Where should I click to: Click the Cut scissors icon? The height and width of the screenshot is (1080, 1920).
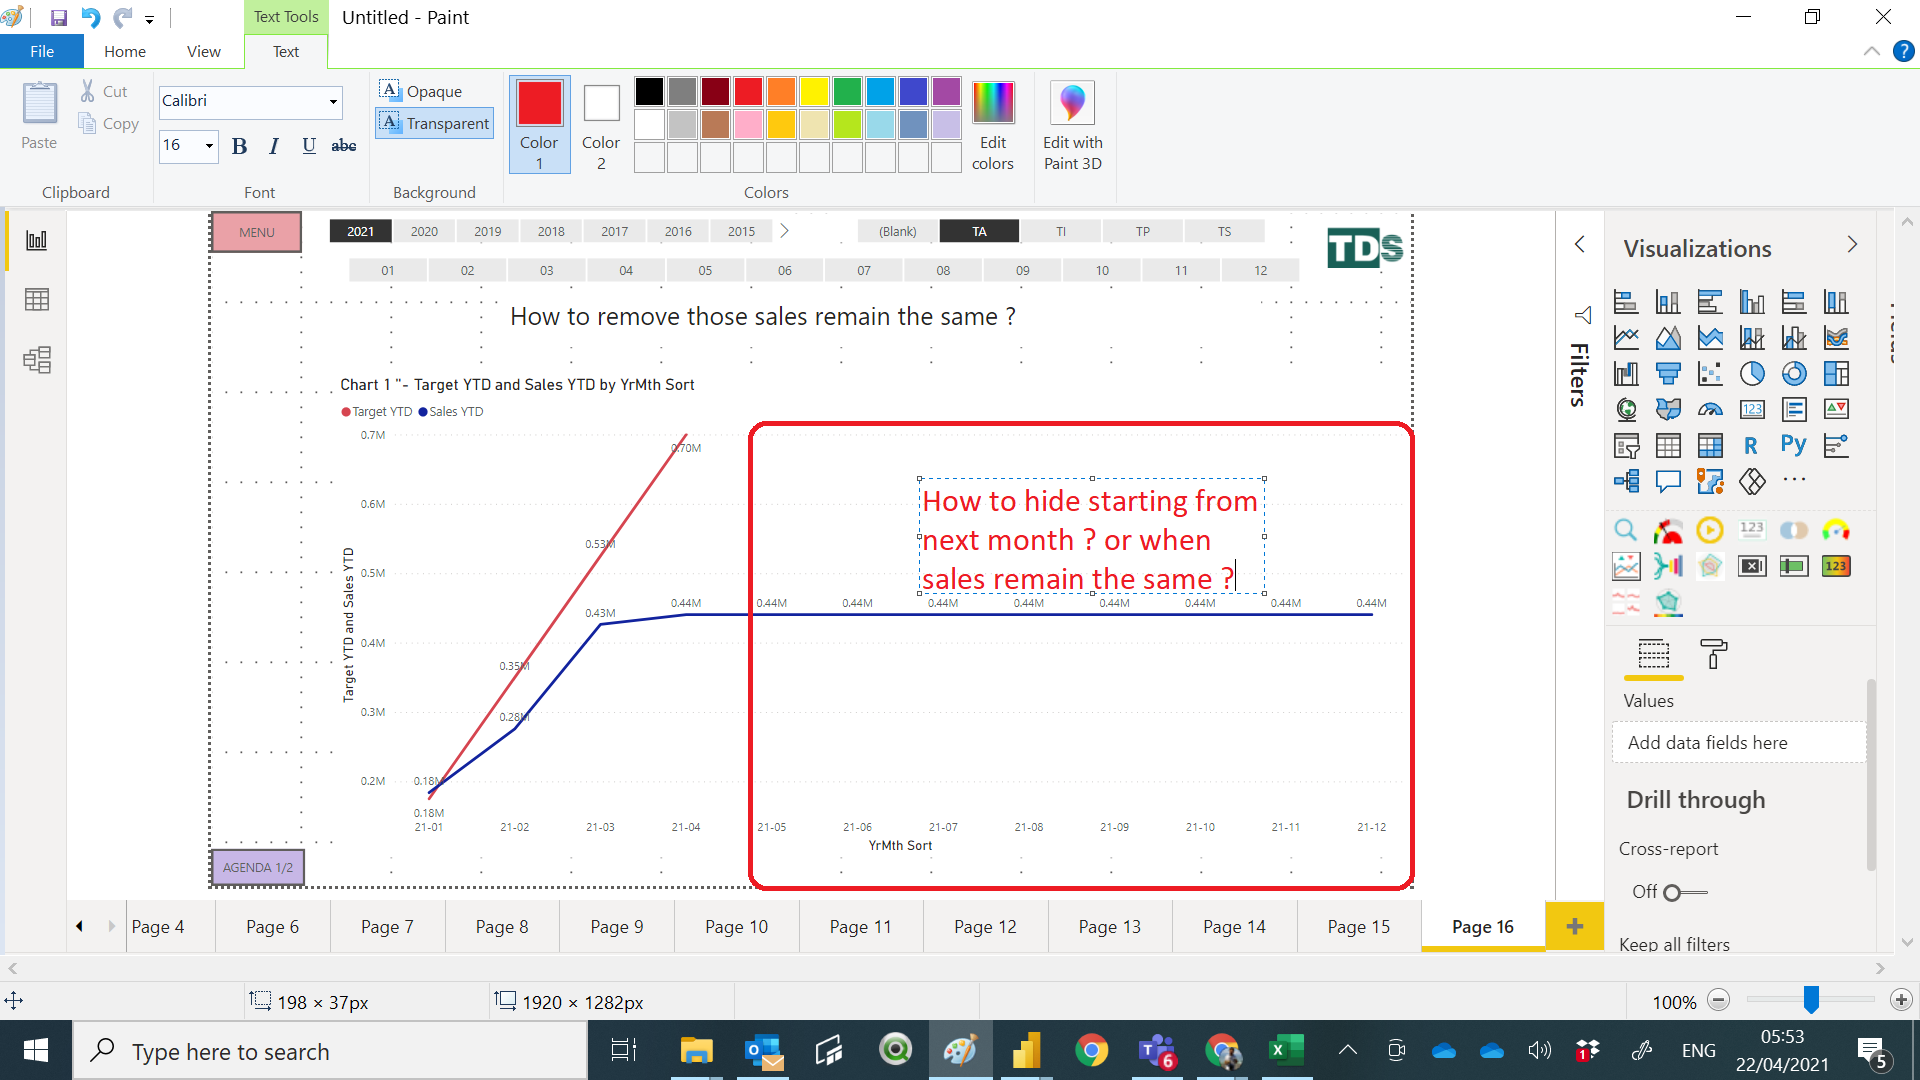point(88,91)
